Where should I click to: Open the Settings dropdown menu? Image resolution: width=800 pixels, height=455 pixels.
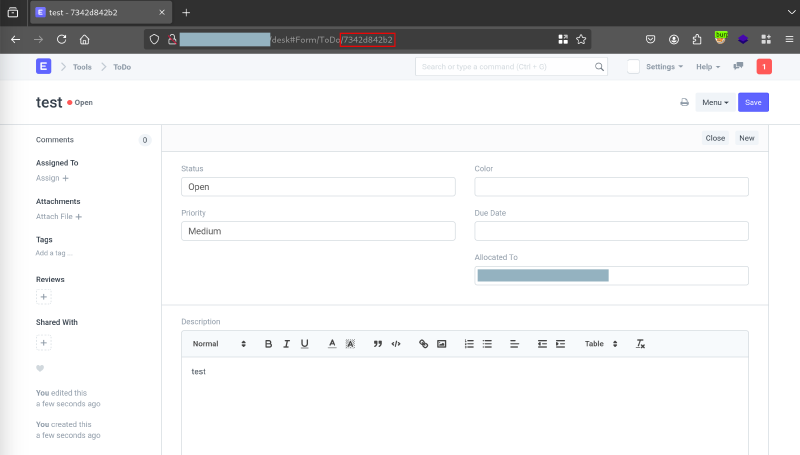click(664, 67)
